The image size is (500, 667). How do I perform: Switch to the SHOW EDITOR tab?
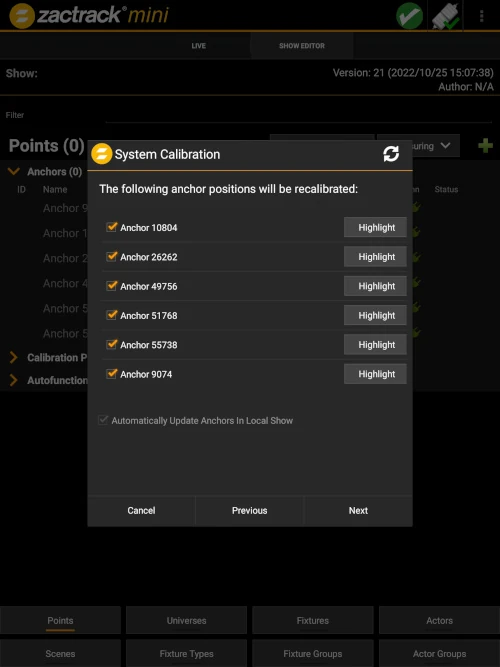point(302,46)
